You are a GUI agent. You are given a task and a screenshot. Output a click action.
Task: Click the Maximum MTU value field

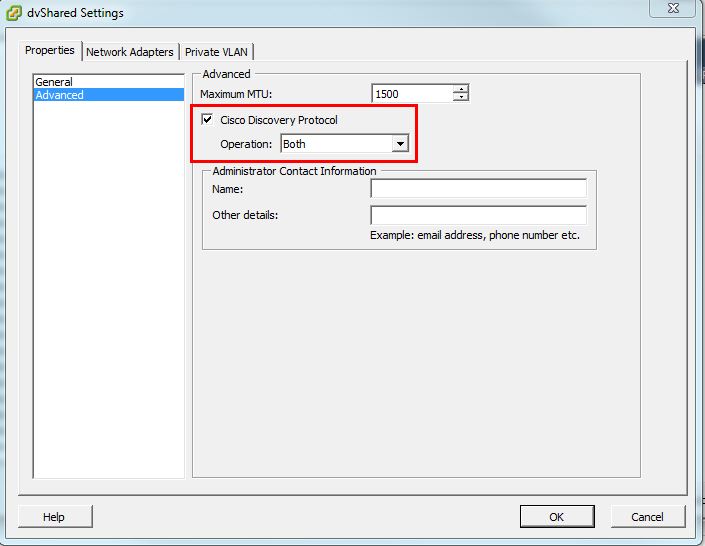pyautogui.click(x=411, y=94)
